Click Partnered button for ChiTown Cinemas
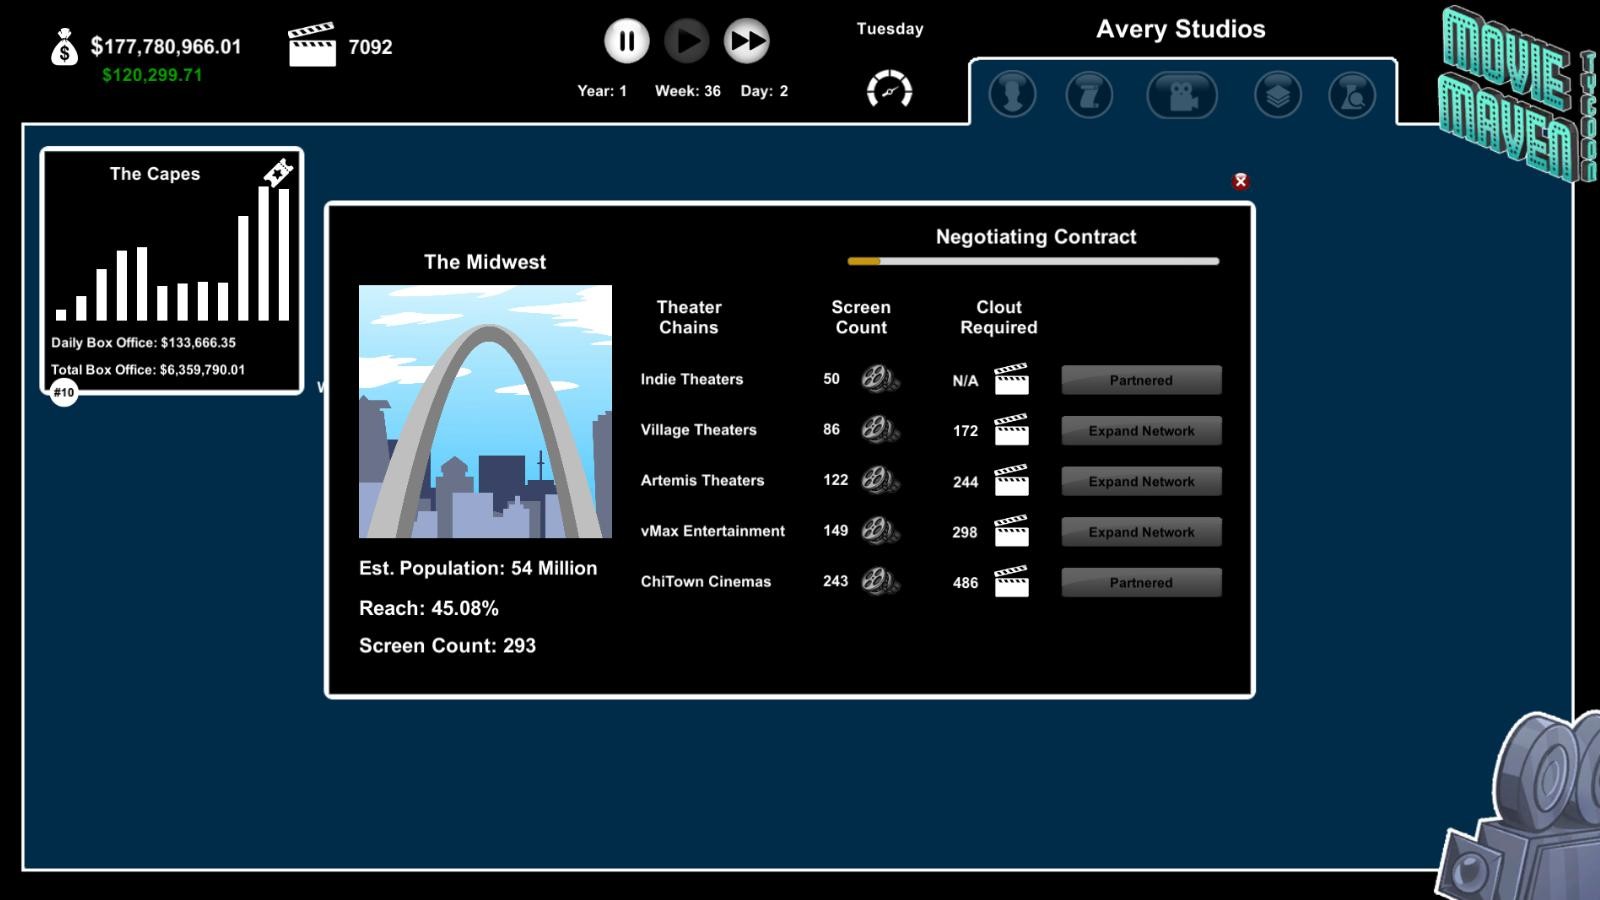Screen dimensions: 1600x900 coord(1140,582)
